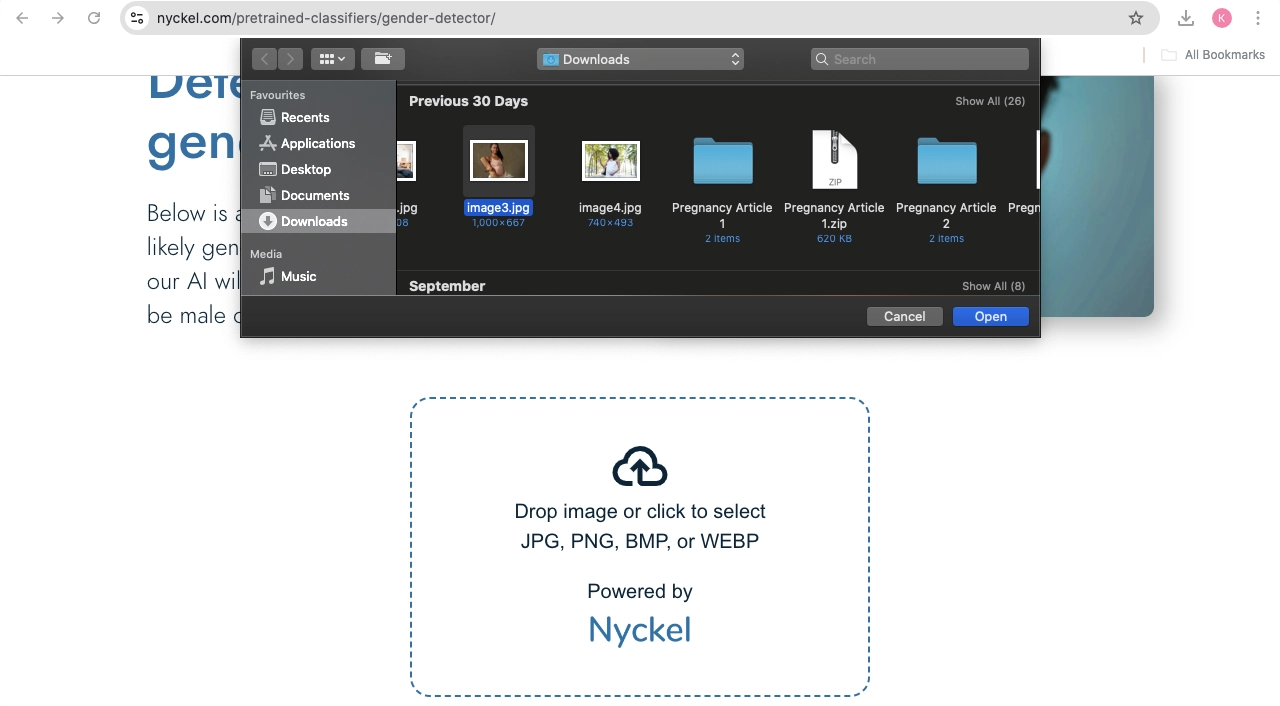Select Recents in the sidebar

pyautogui.click(x=304, y=117)
